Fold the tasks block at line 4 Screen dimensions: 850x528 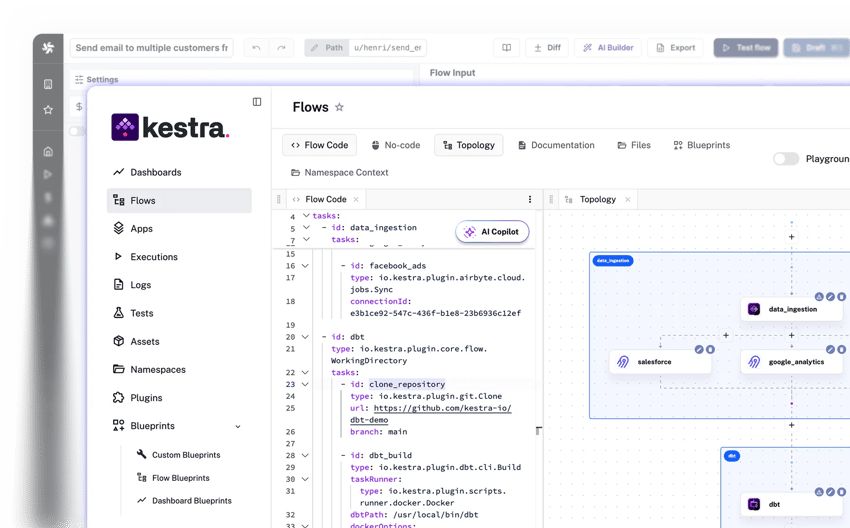coord(306,215)
